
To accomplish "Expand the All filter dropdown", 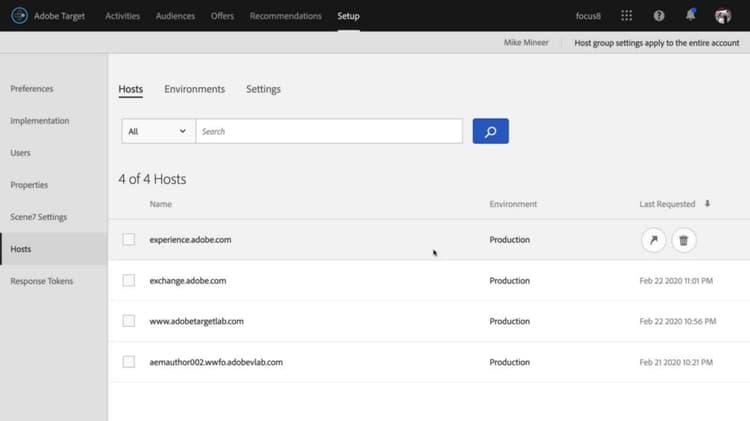I will pyautogui.click(x=158, y=131).
